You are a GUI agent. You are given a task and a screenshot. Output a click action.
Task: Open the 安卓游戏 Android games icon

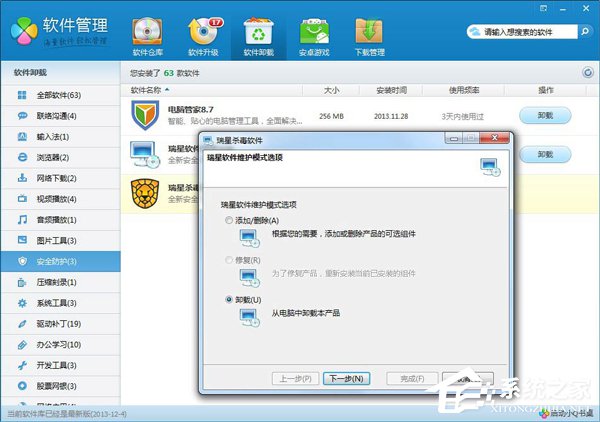click(x=314, y=36)
